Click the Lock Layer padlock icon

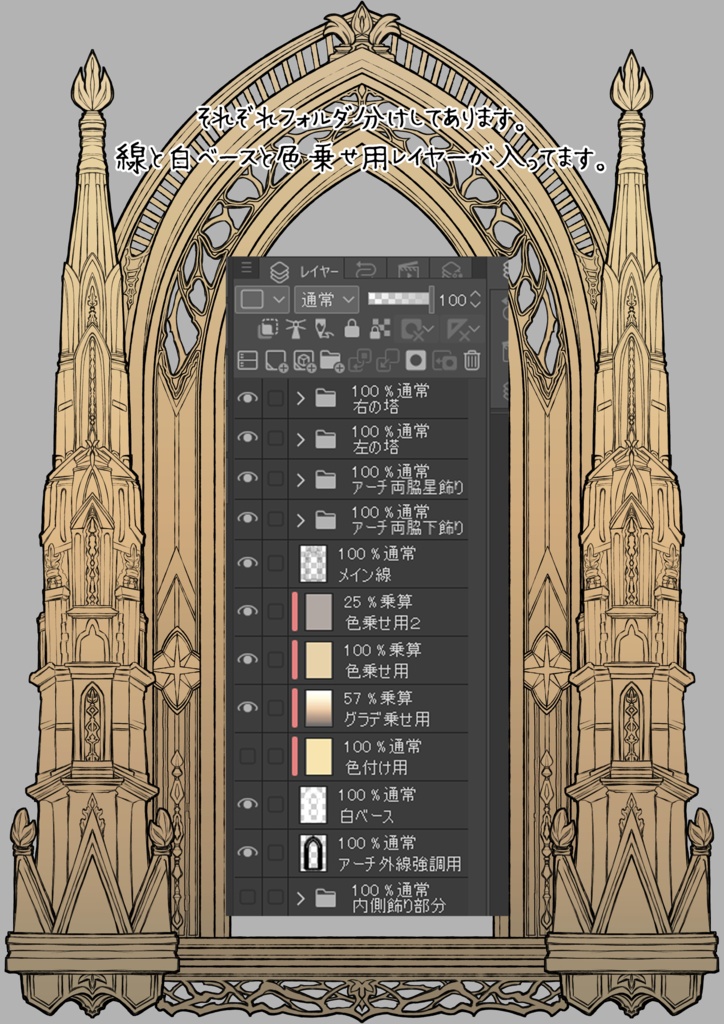[352, 329]
